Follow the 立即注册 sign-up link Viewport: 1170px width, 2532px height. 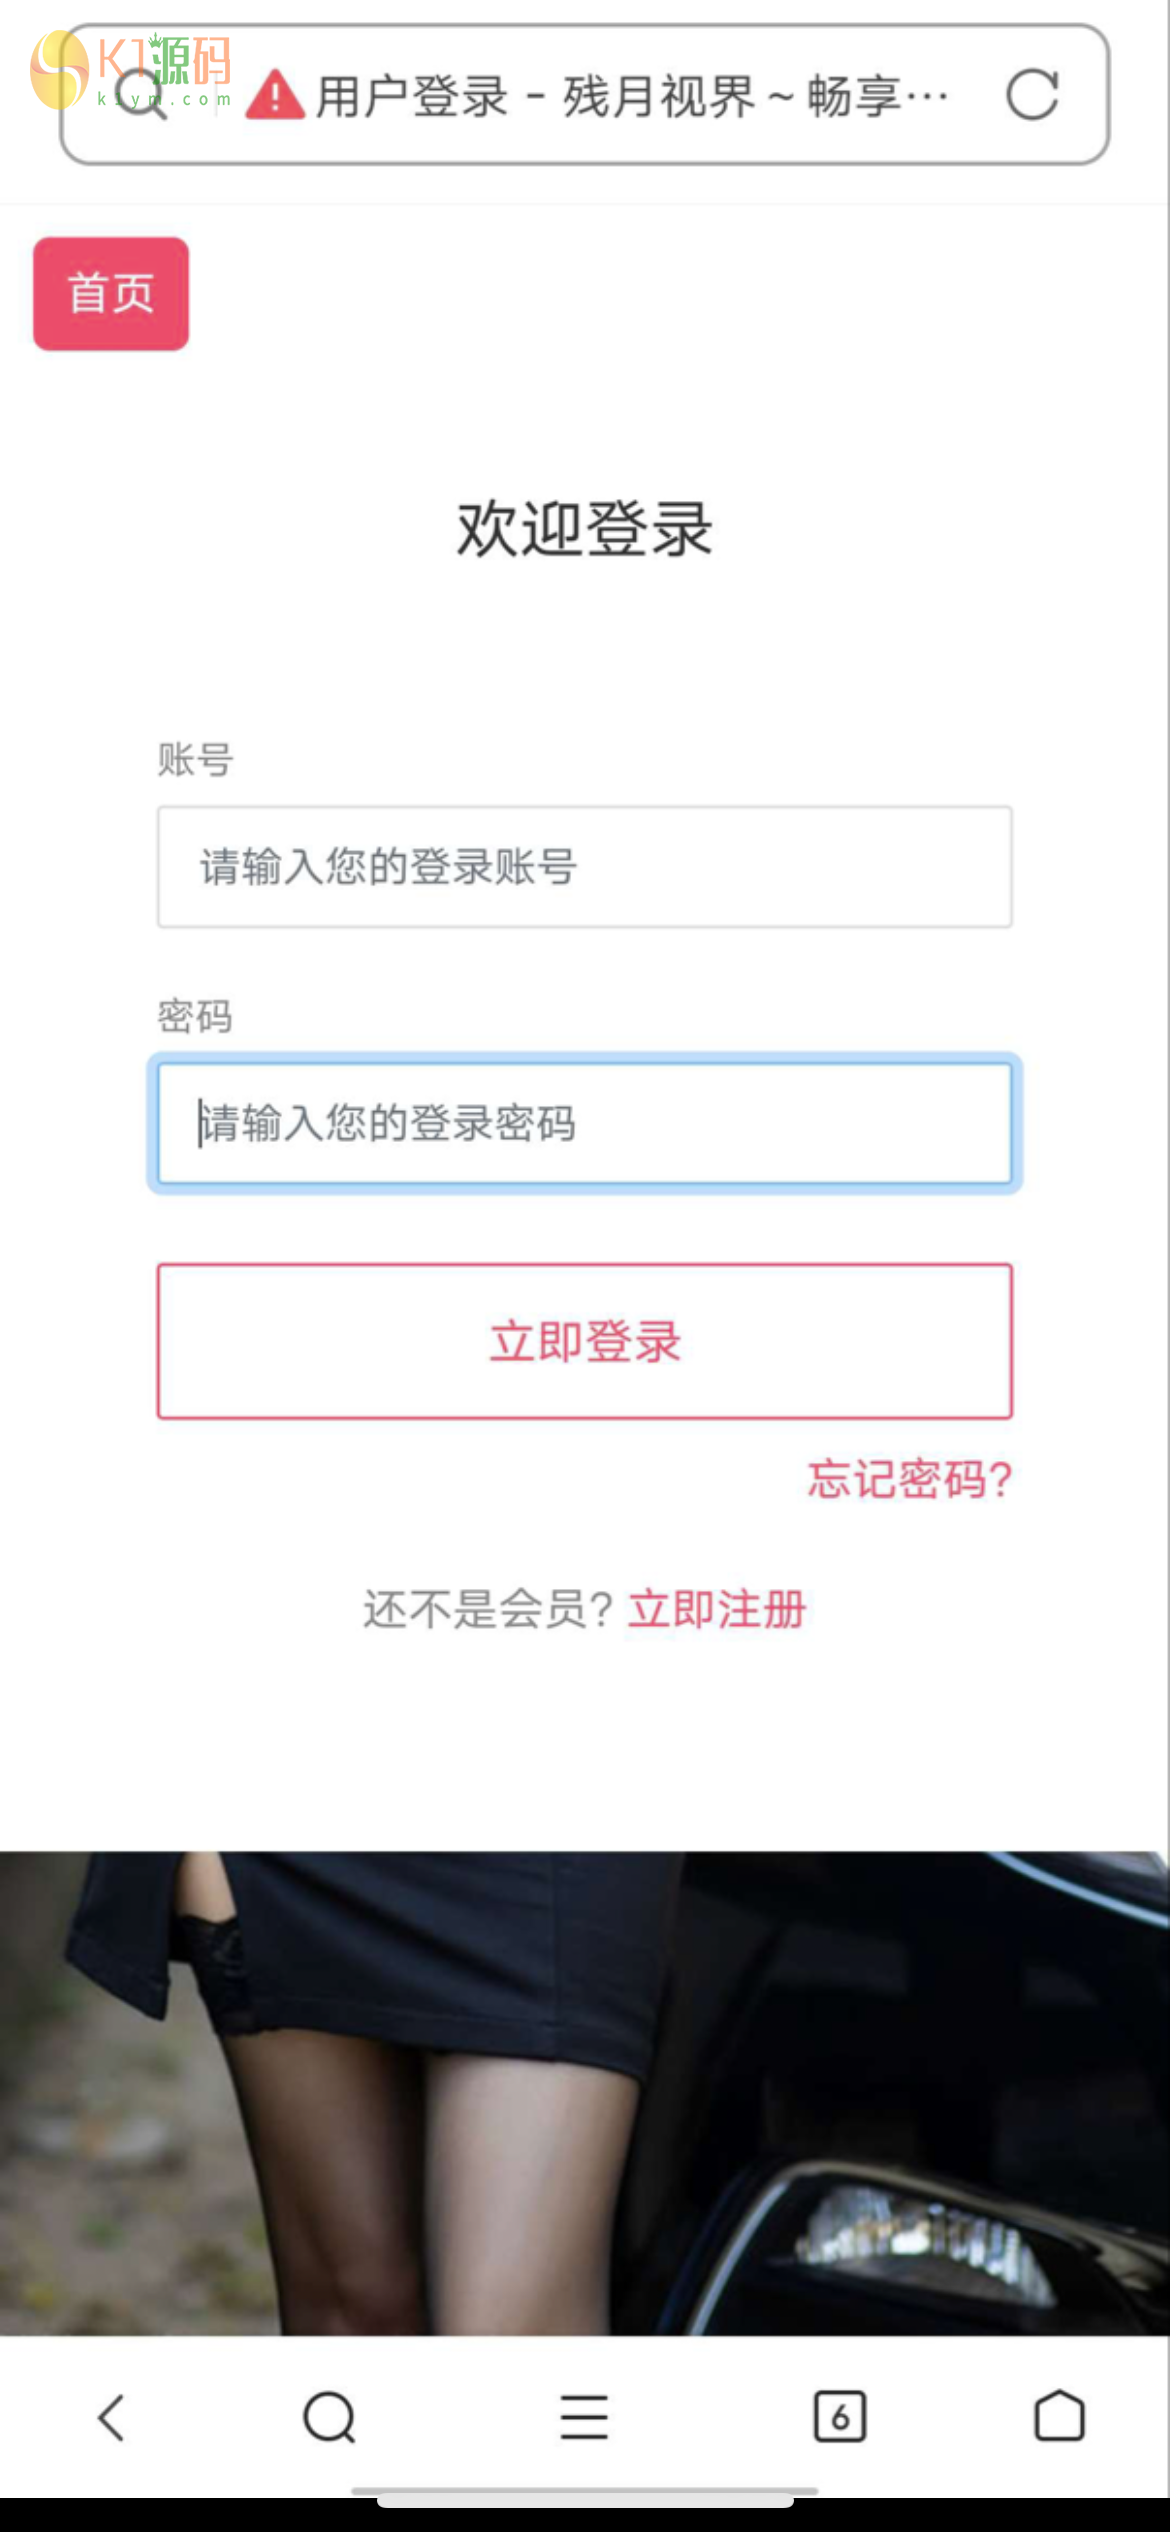[716, 1609]
